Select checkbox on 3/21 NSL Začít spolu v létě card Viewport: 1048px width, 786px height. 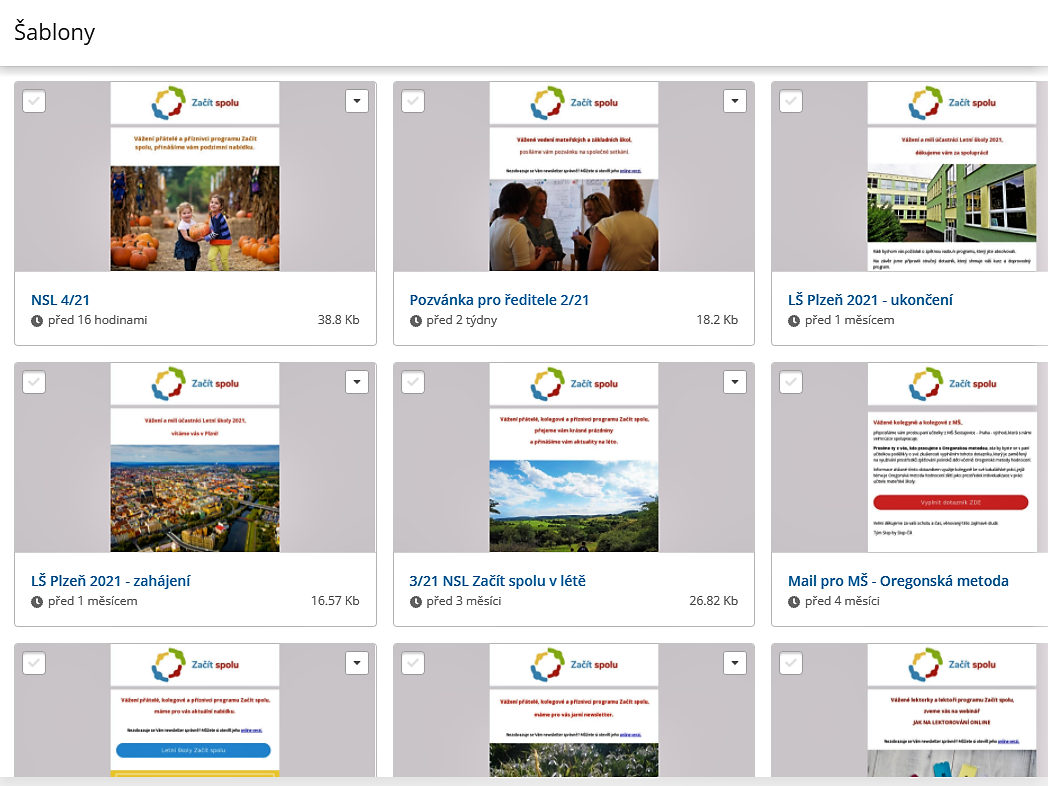tap(413, 382)
